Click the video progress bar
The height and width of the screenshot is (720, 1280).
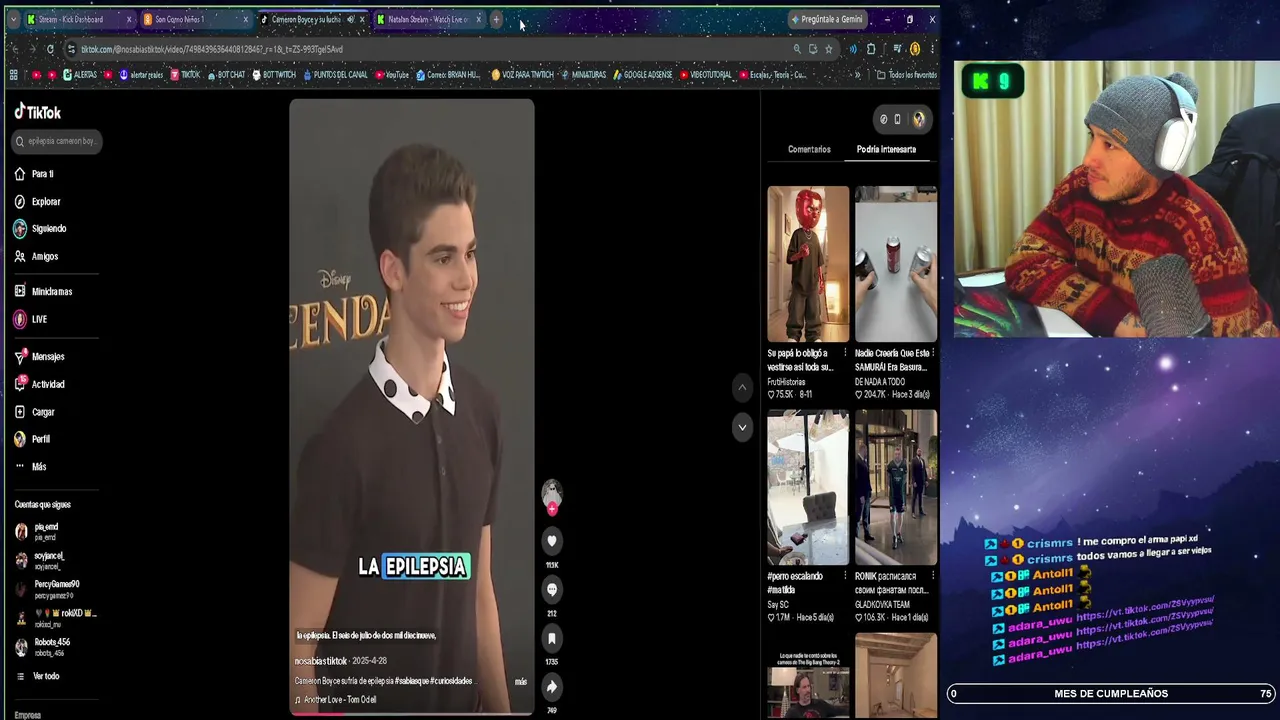tap(412, 714)
